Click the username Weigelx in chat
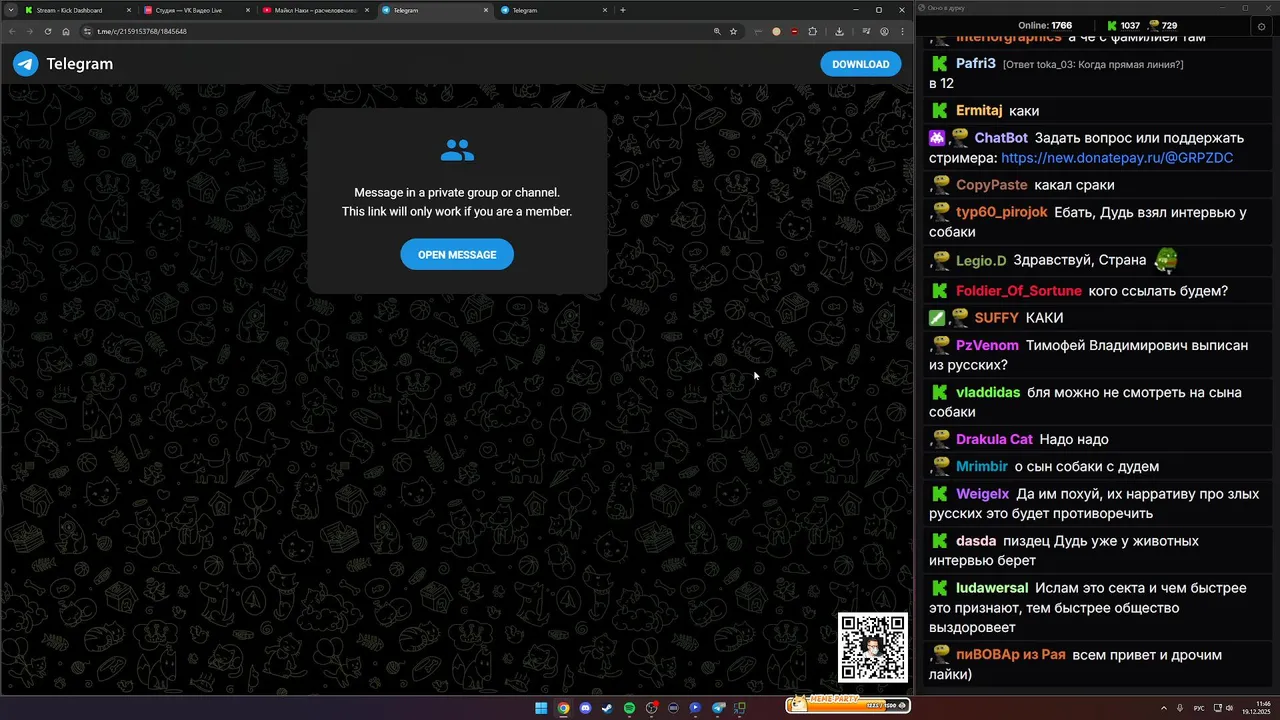The height and width of the screenshot is (720, 1280). pyautogui.click(x=982, y=494)
